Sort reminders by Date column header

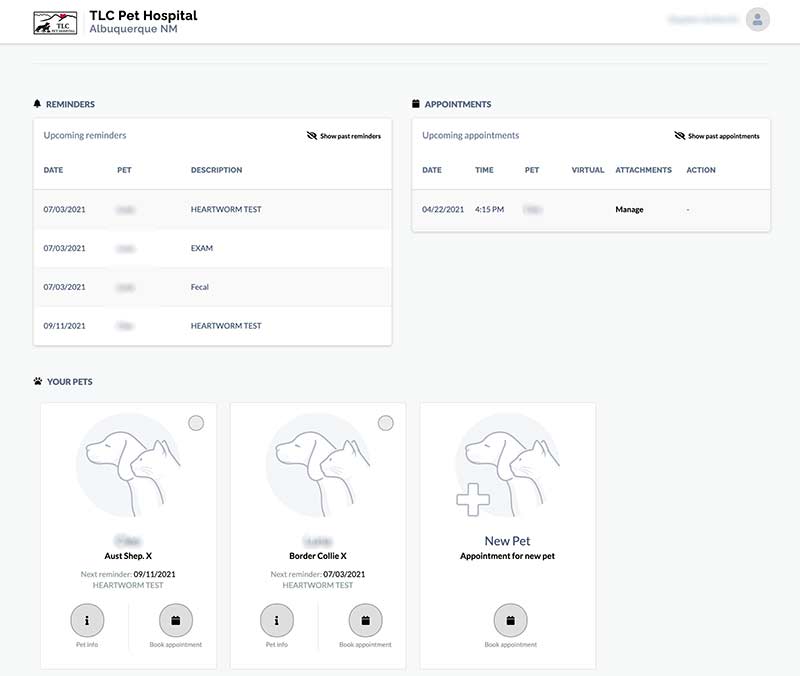53,170
